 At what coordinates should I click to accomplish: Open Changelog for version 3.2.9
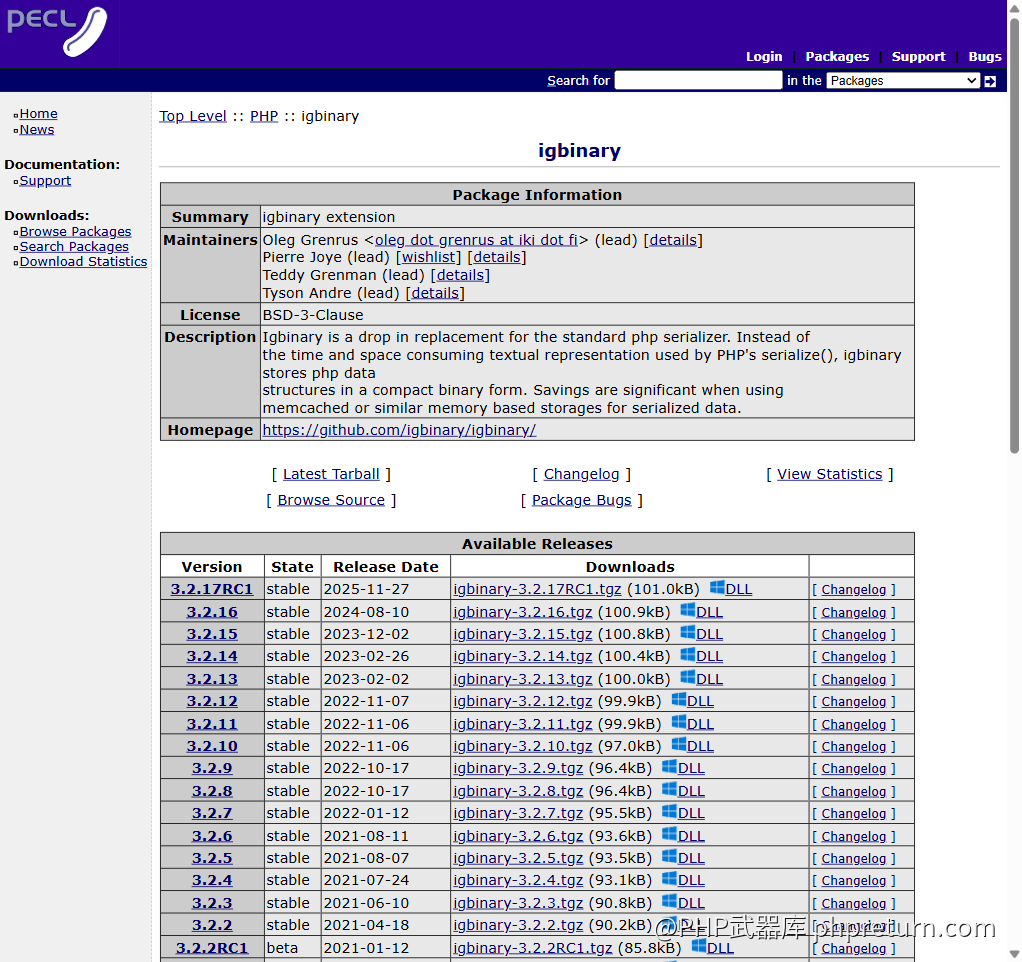[x=854, y=769]
